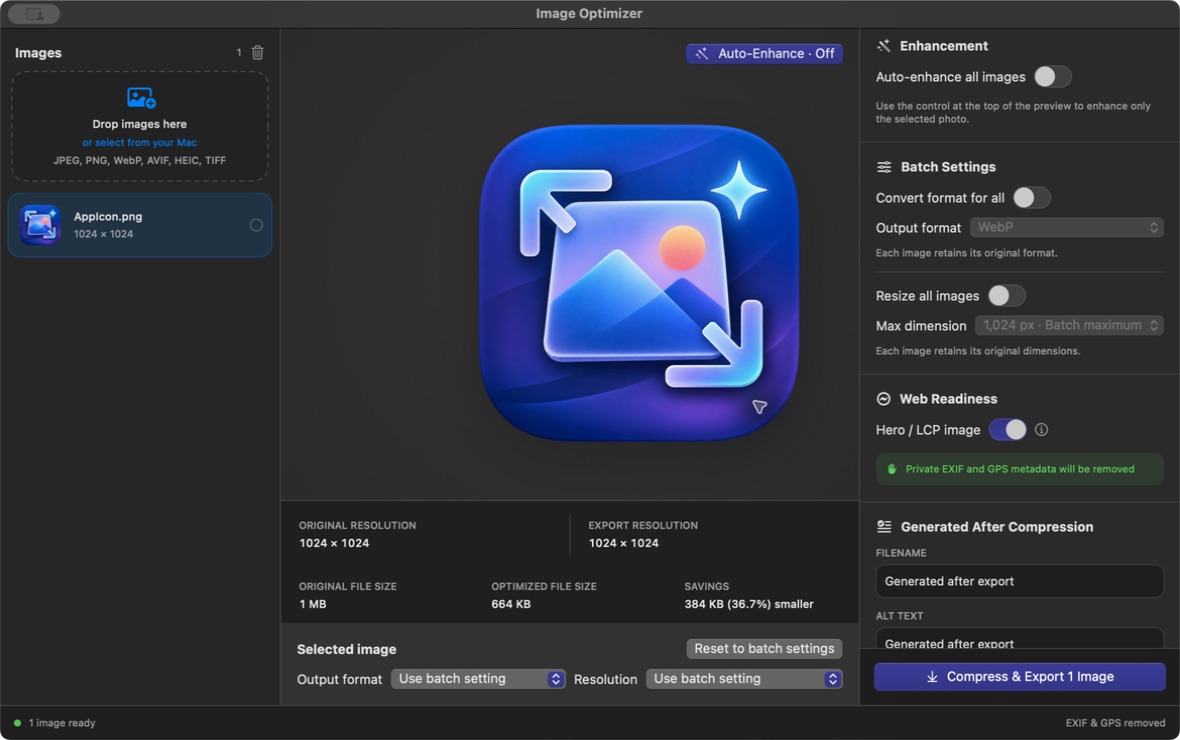Screen dimensions: 1180x740
Task: Click the Auto-Enhance · Off button
Action: (x=764, y=53)
